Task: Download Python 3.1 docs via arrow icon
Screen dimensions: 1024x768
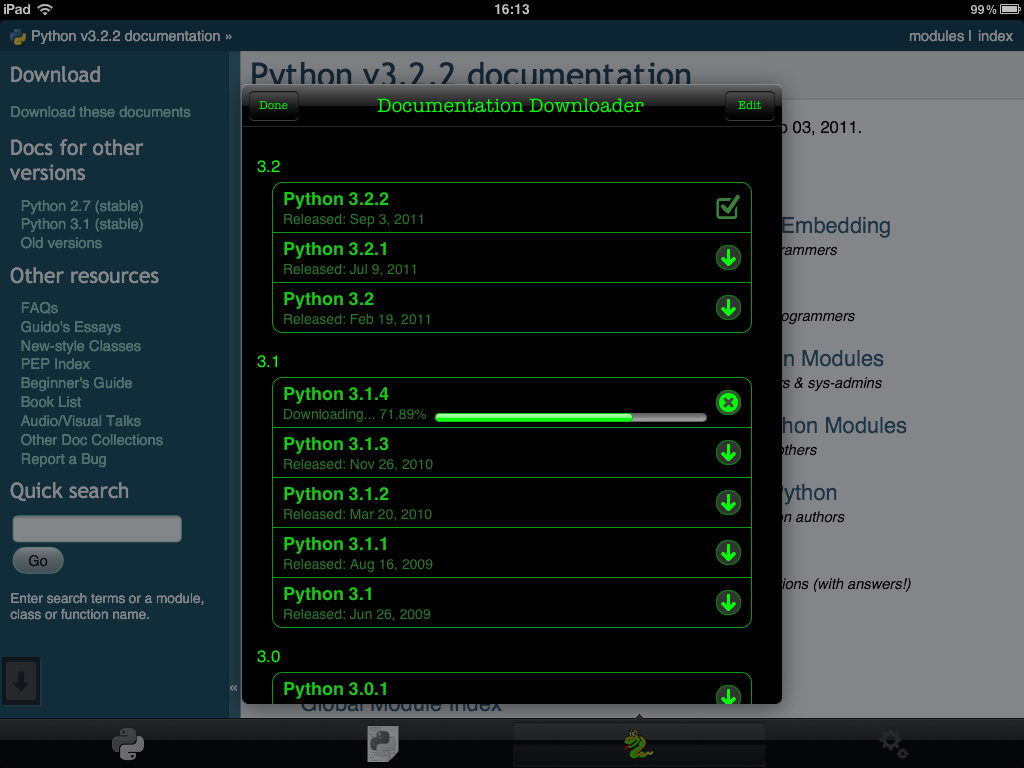Action: pos(728,603)
